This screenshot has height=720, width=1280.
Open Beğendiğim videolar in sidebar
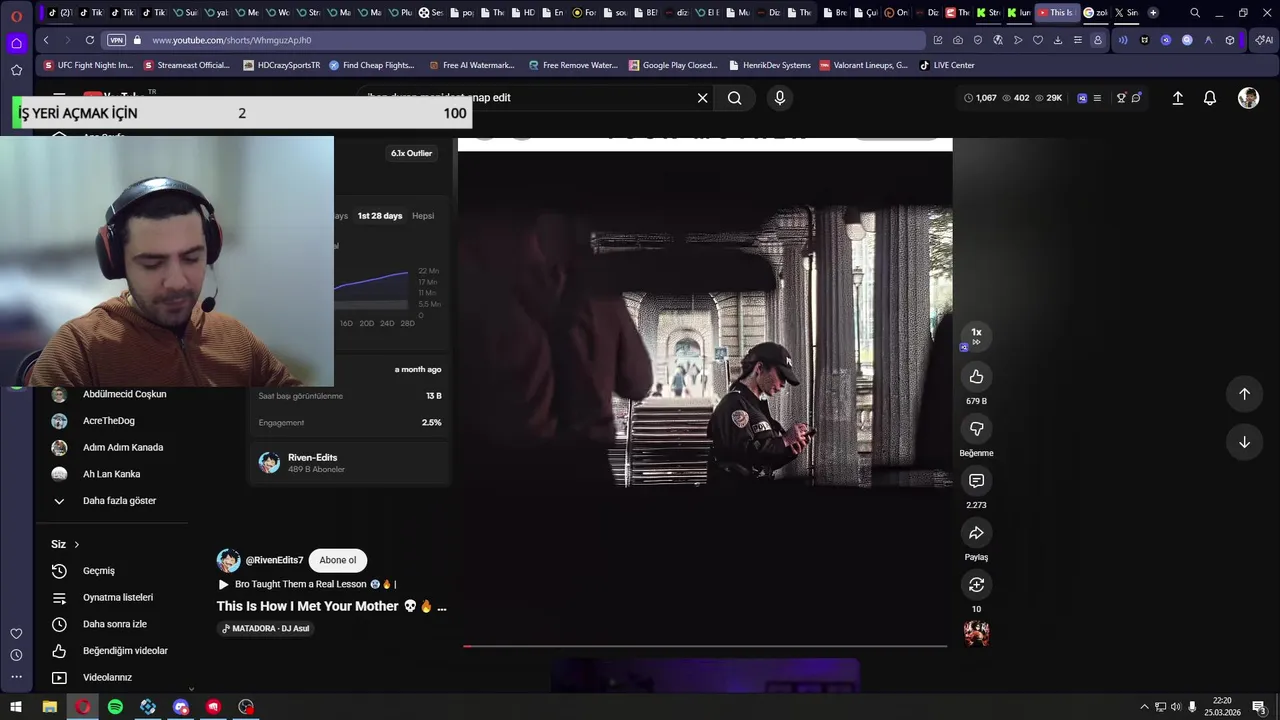click(125, 651)
